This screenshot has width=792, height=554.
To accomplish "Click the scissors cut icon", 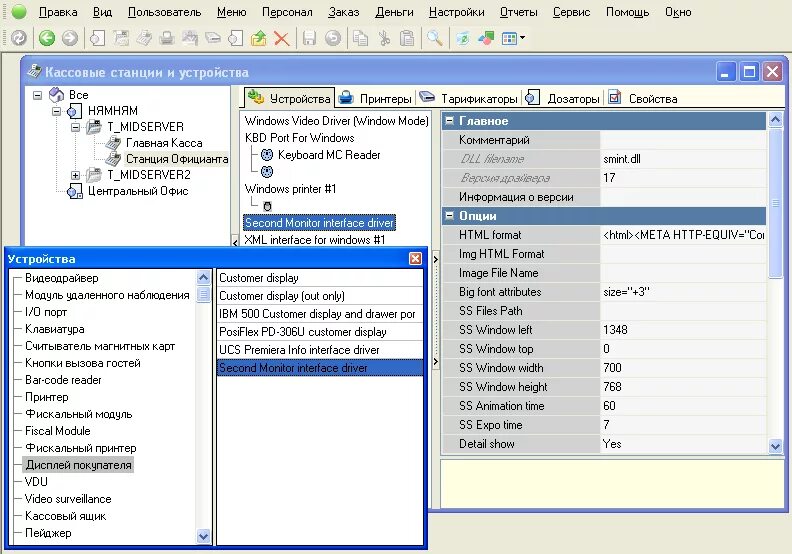I will point(385,38).
